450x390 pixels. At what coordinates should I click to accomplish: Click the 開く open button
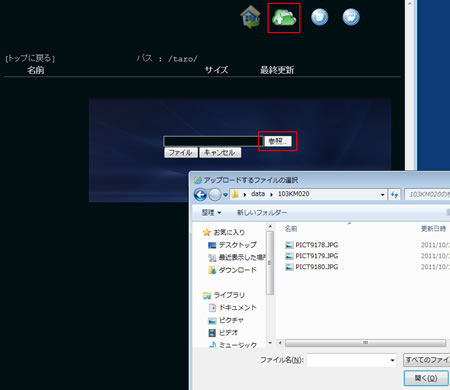point(426,378)
